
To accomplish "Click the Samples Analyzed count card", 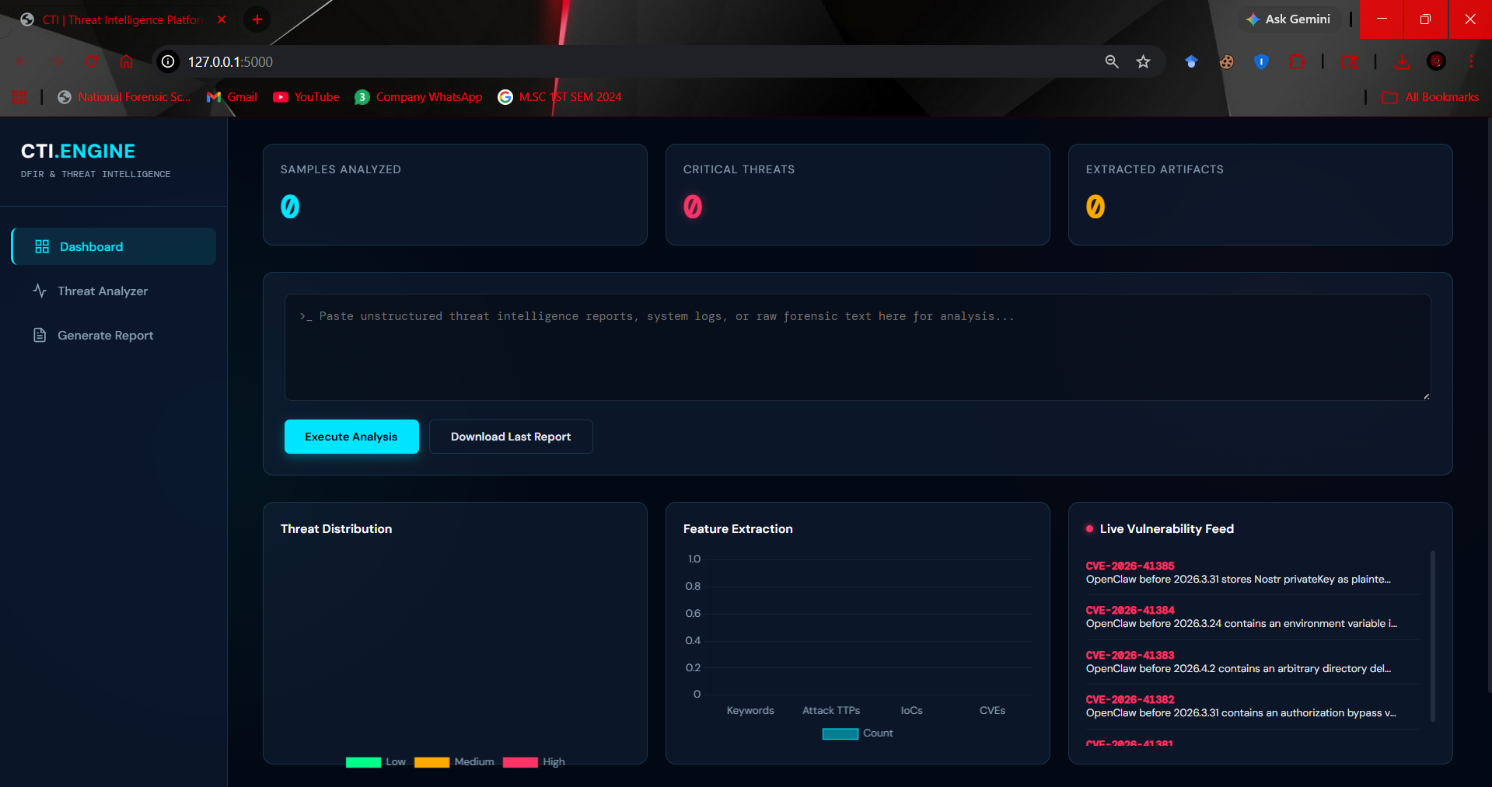I will tap(455, 195).
